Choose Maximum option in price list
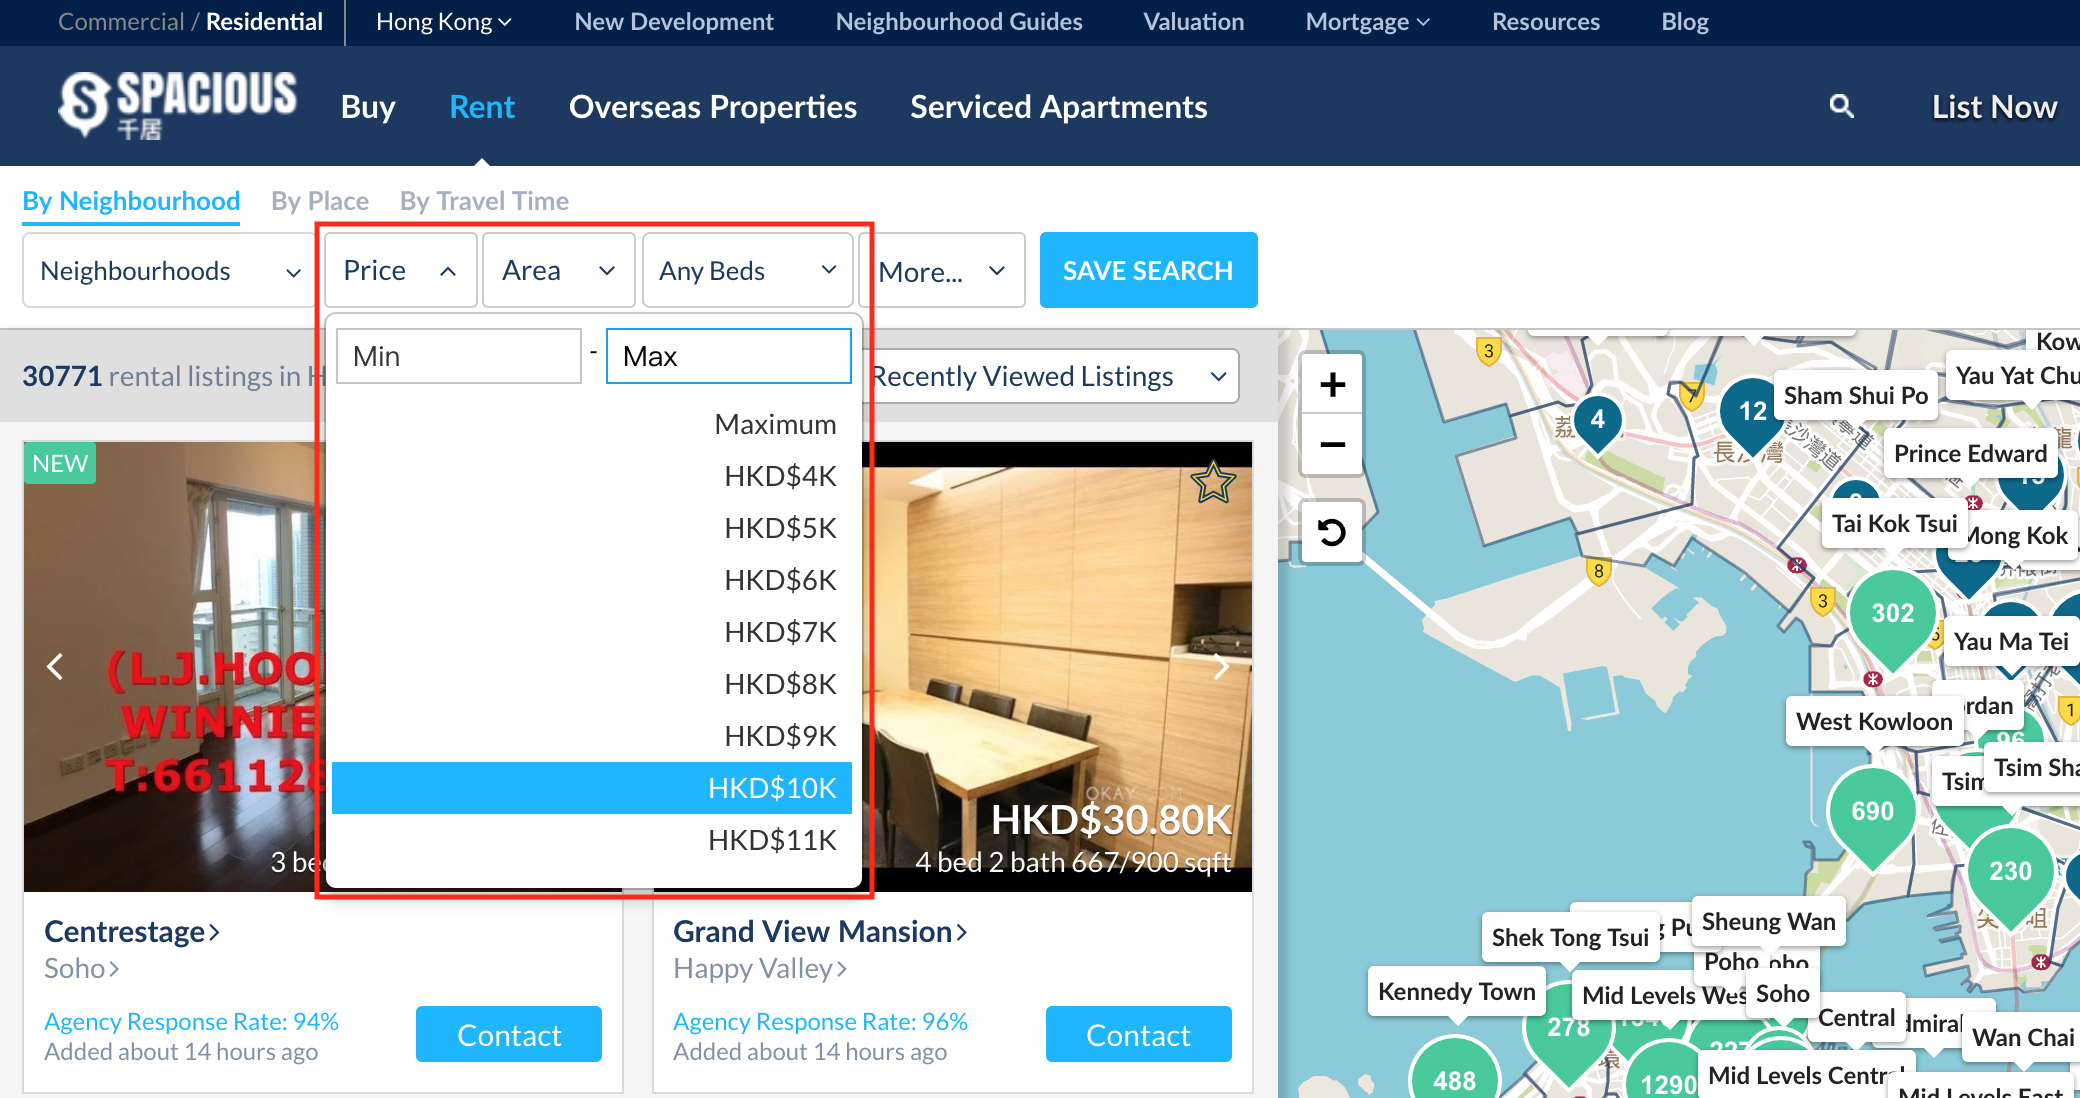Viewport: 2080px width, 1098px height. coord(775,424)
